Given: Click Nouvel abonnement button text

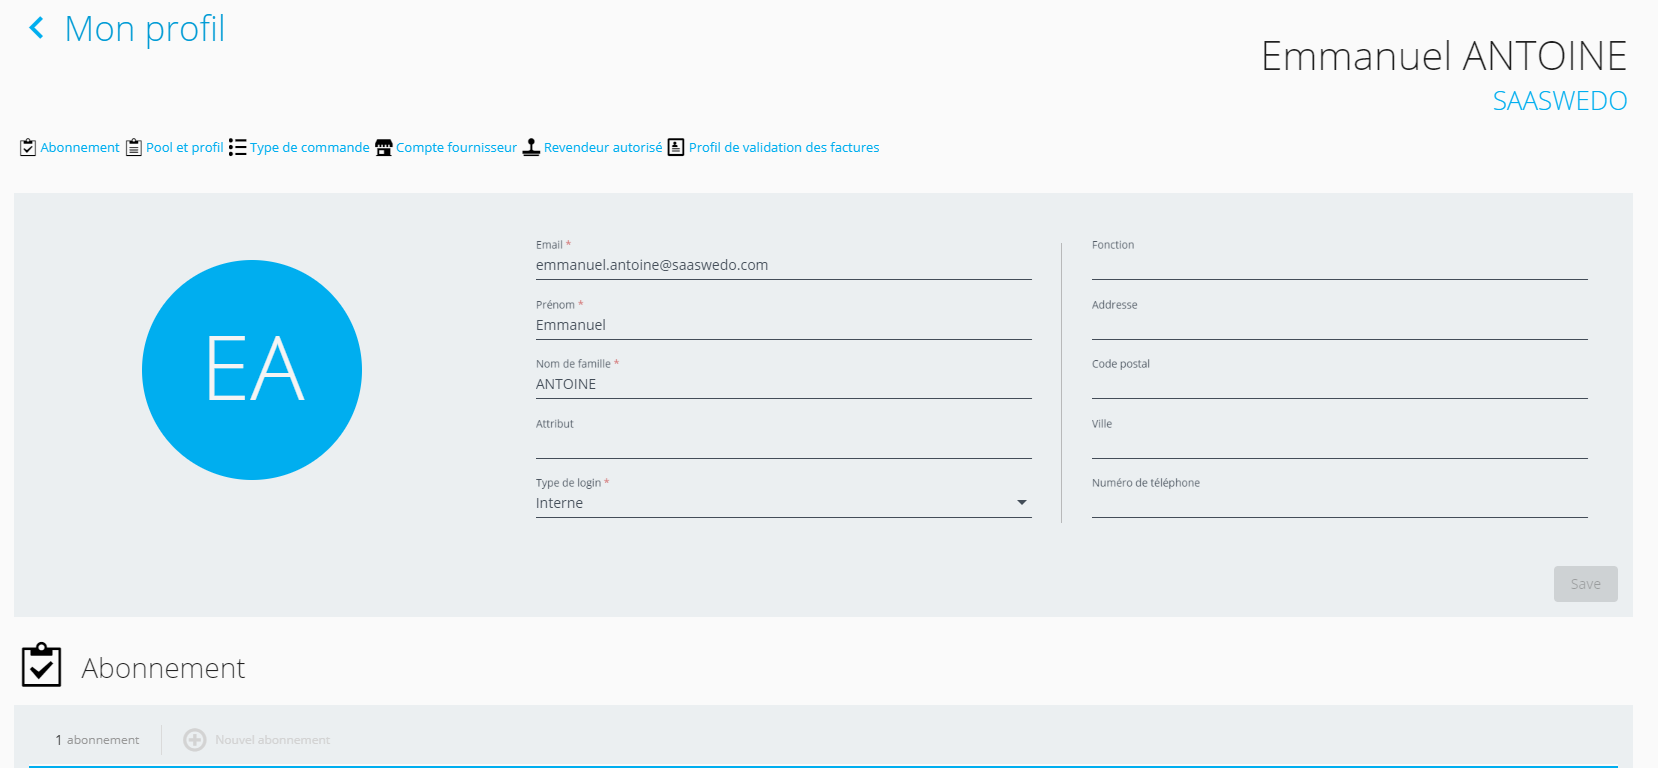Looking at the screenshot, I should (x=272, y=740).
